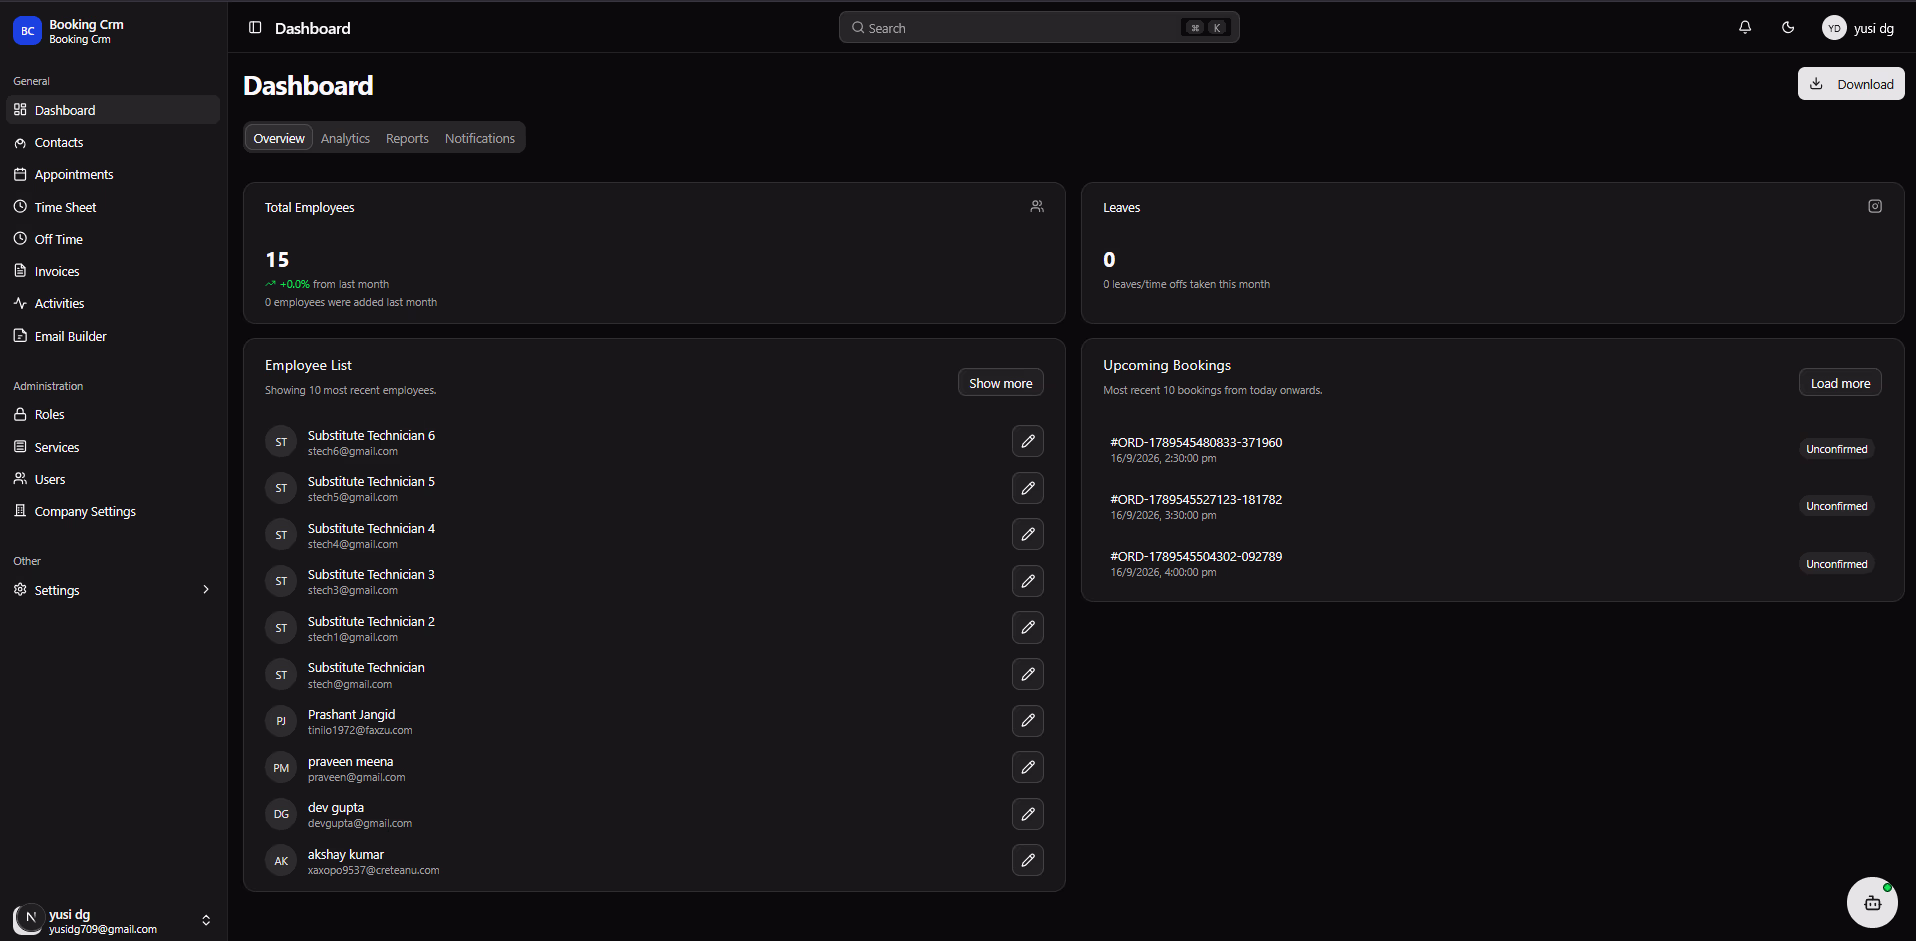Open Roles under Administration
The width and height of the screenshot is (1916, 941).
coord(113,414)
